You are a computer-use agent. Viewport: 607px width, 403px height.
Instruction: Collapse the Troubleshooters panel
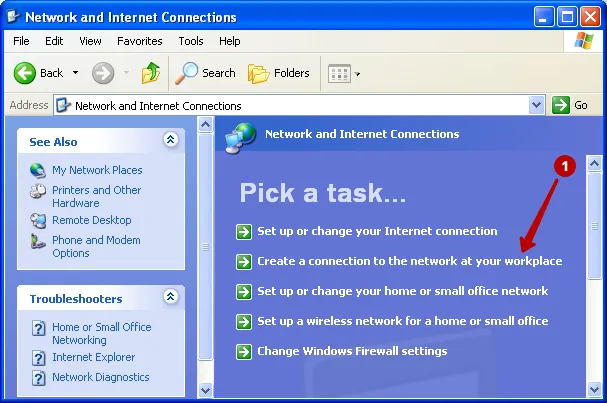pos(171,297)
